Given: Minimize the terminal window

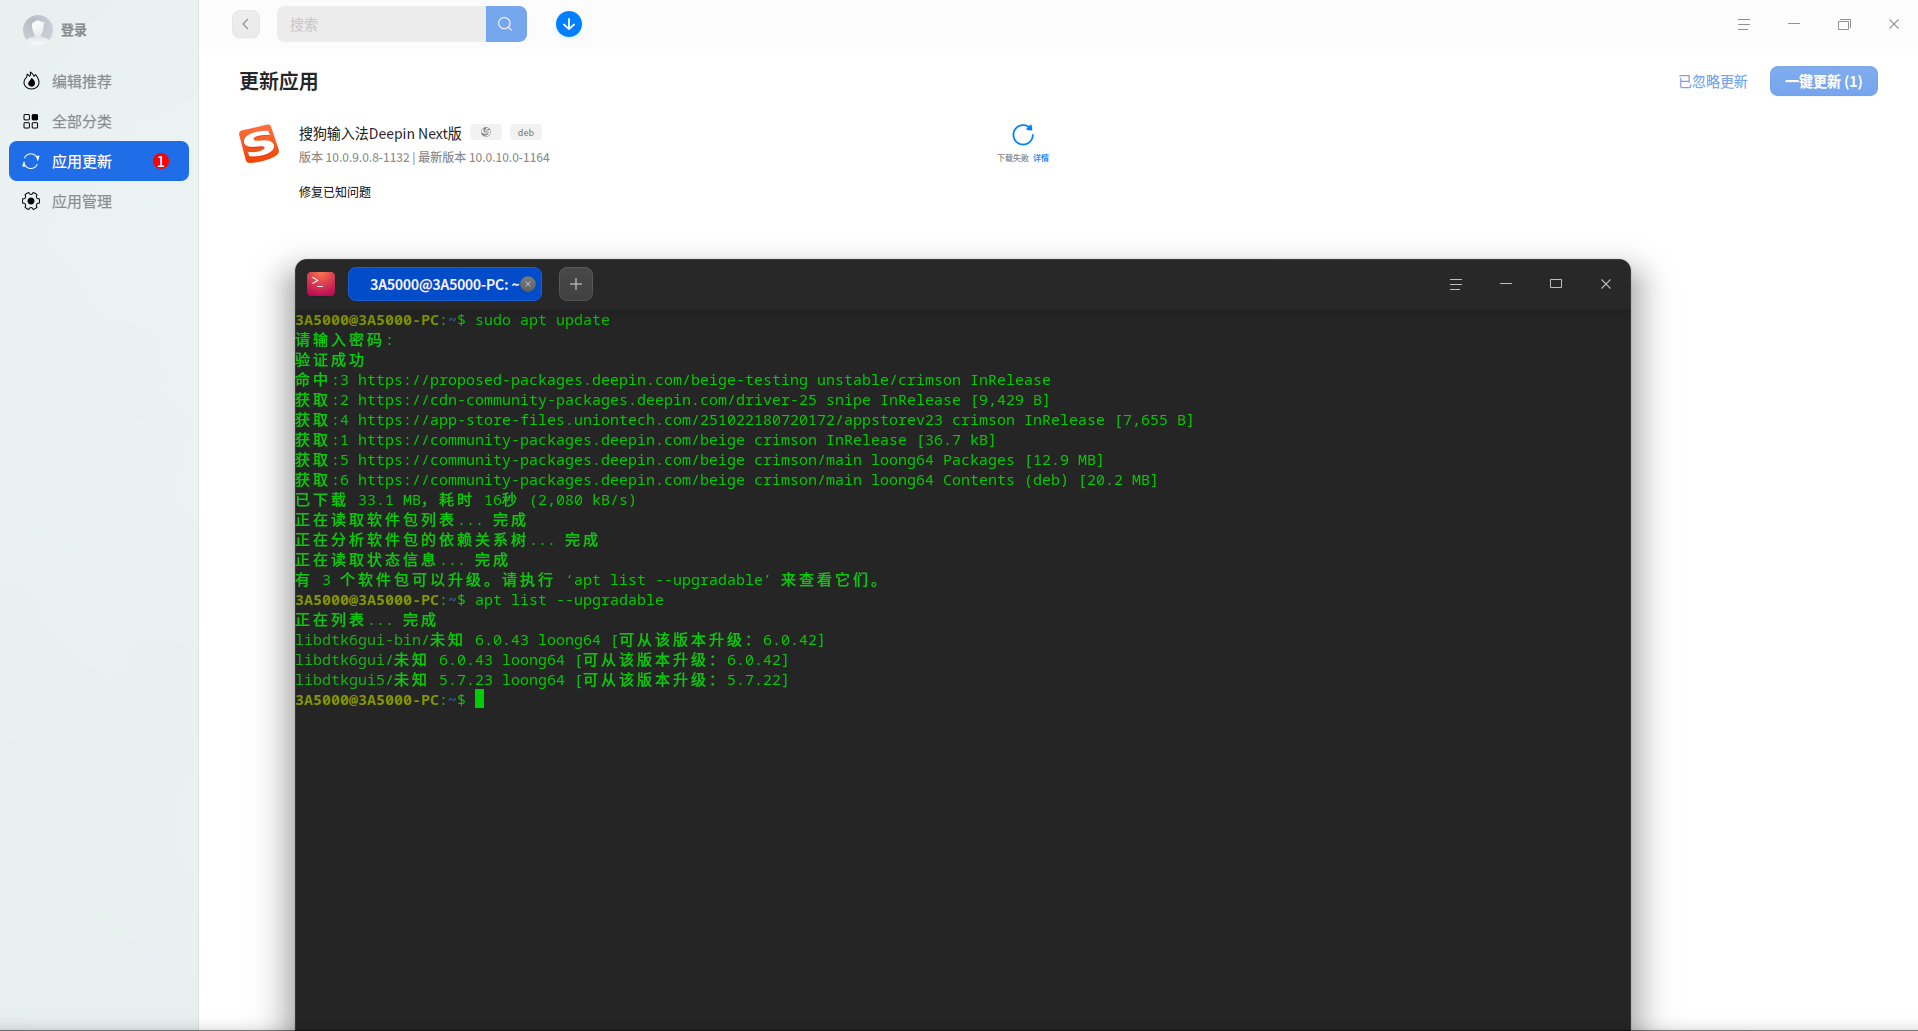Looking at the screenshot, I should click(1506, 284).
